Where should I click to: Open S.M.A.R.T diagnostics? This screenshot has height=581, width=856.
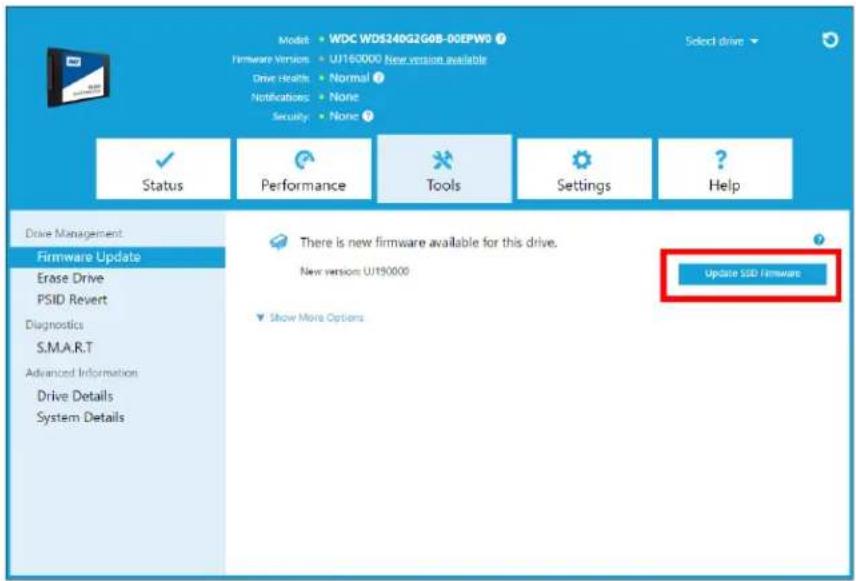(64, 347)
